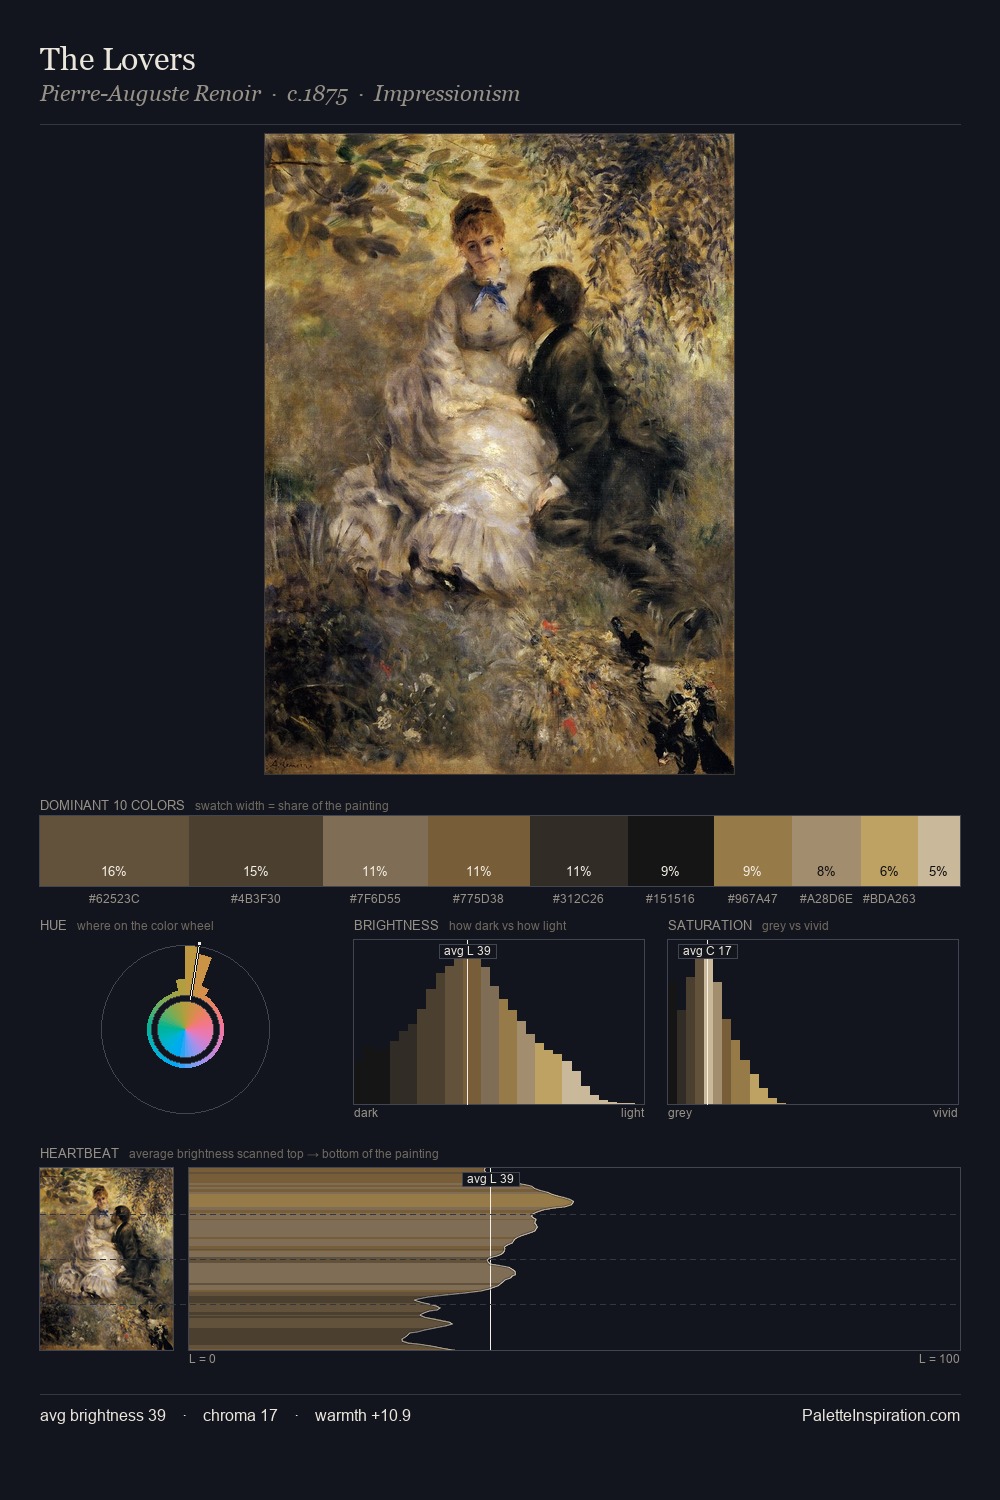Click the L = 0 axis label

(x=202, y=1358)
